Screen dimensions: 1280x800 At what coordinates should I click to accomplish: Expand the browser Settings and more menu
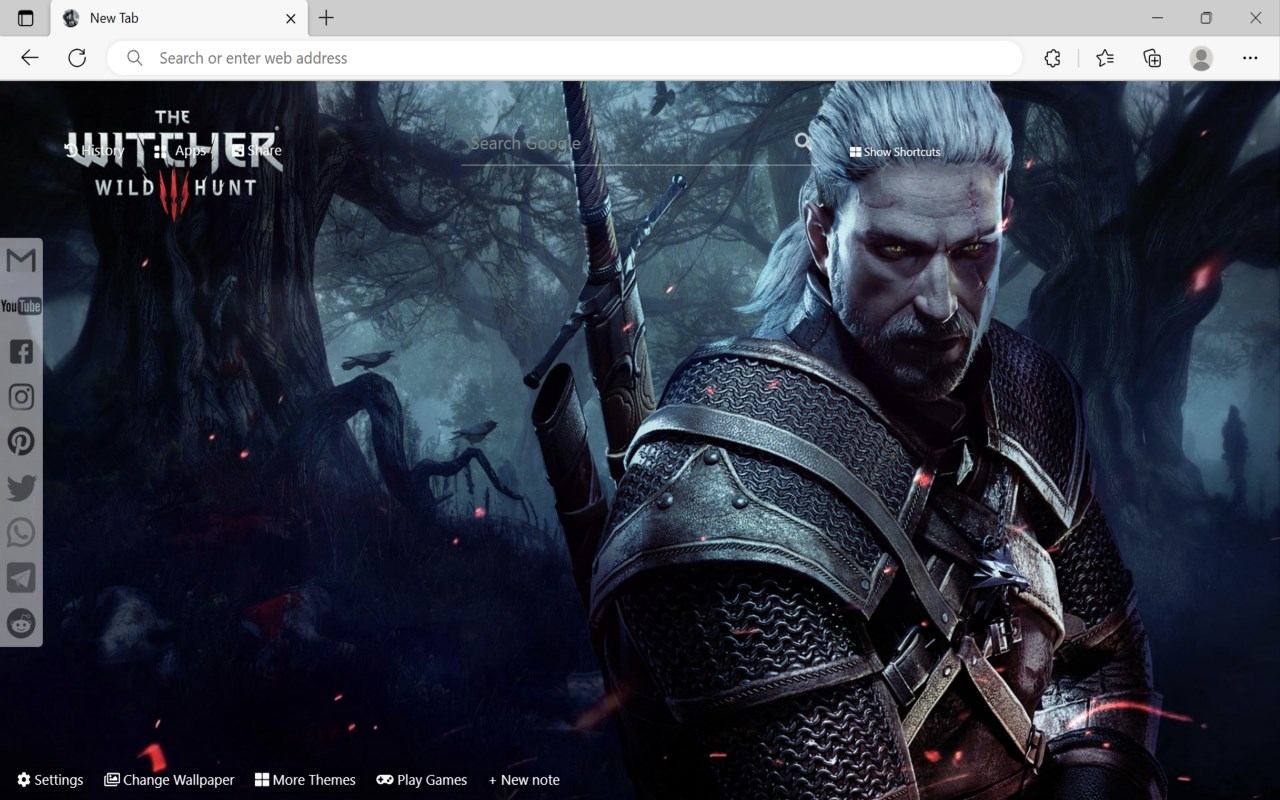tap(1250, 58)
